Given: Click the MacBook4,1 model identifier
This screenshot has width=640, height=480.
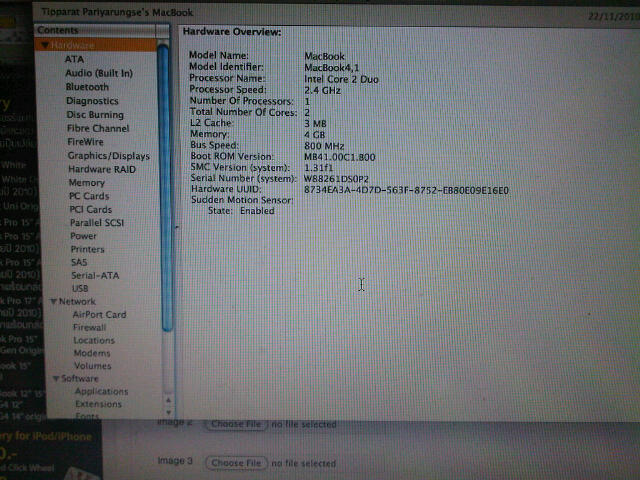Looking at the screenshot, I should pos(331,68).
